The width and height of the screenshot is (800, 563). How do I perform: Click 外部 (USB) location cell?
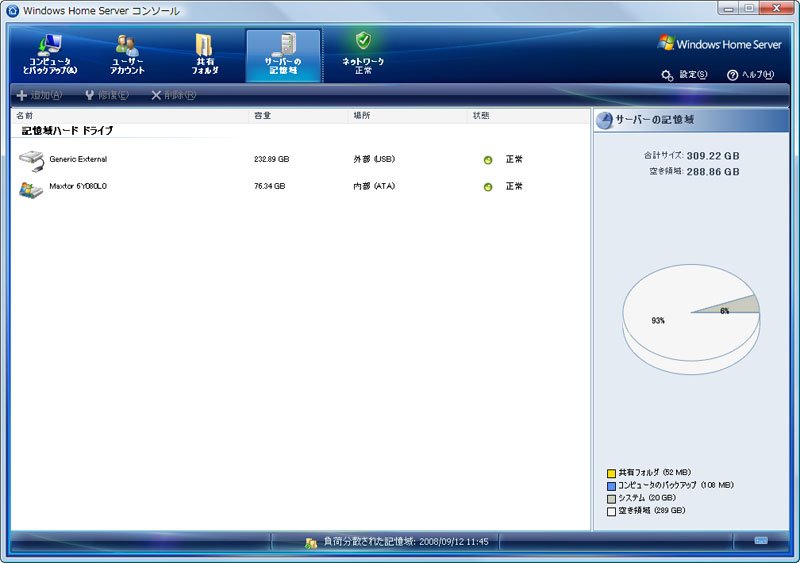point(374,159)
